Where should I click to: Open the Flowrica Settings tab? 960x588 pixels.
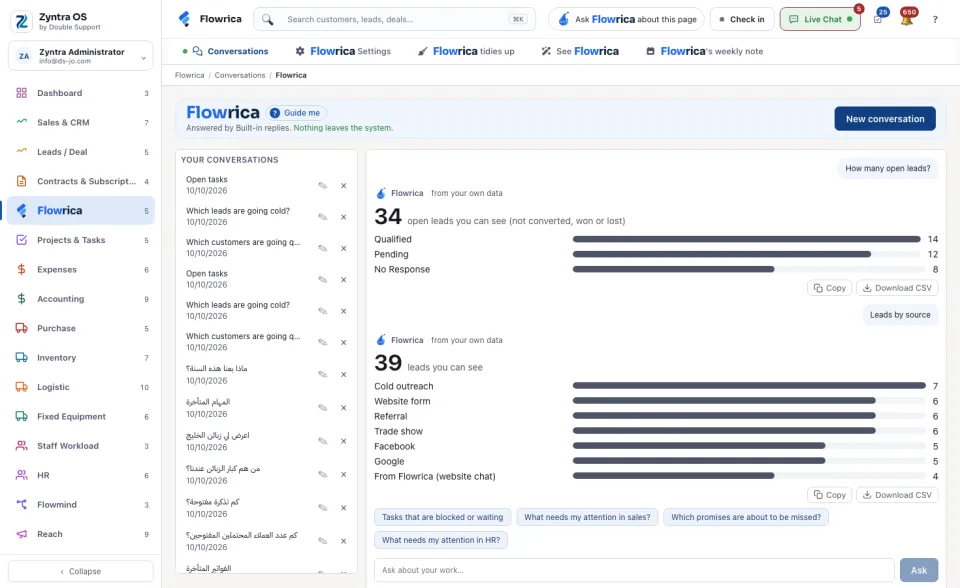pos(343,51)
